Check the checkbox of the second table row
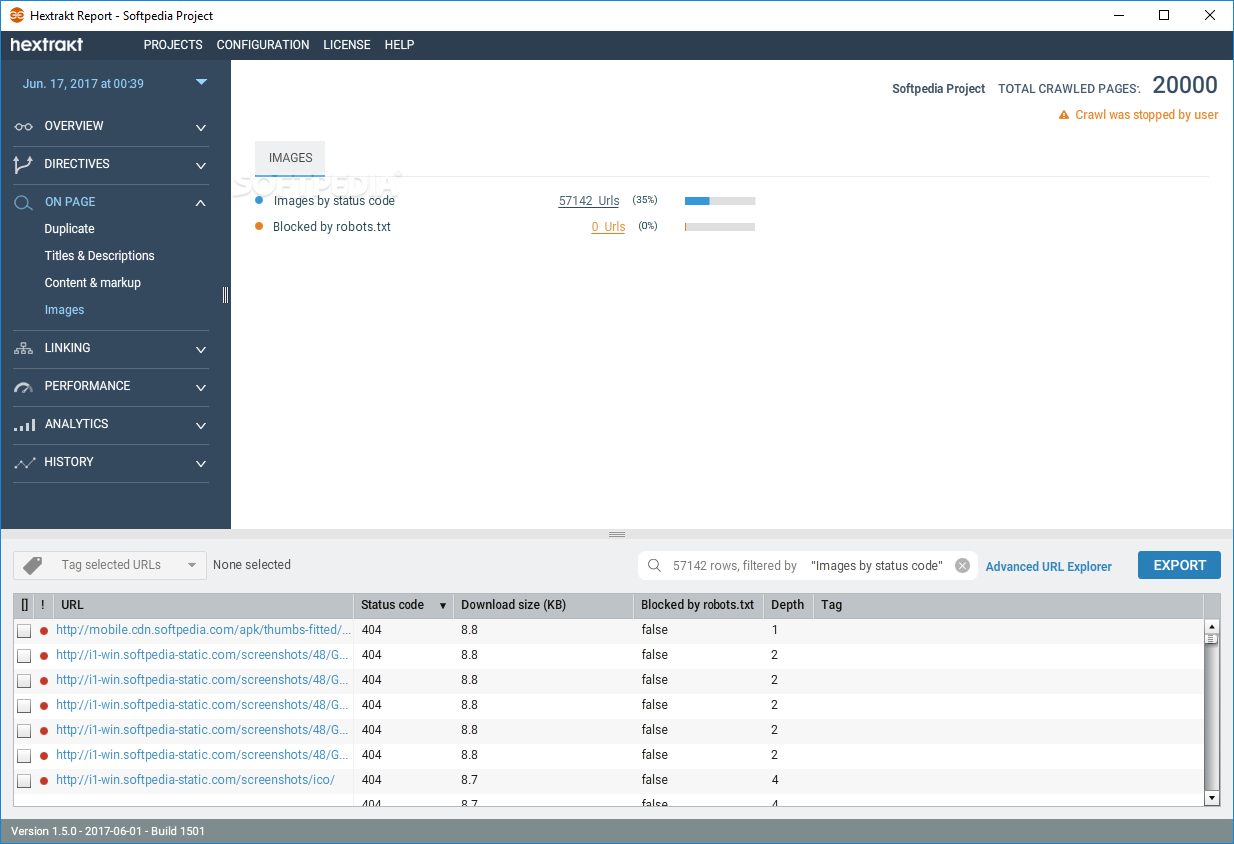1234x844 pixels. [x=24, y=656]
